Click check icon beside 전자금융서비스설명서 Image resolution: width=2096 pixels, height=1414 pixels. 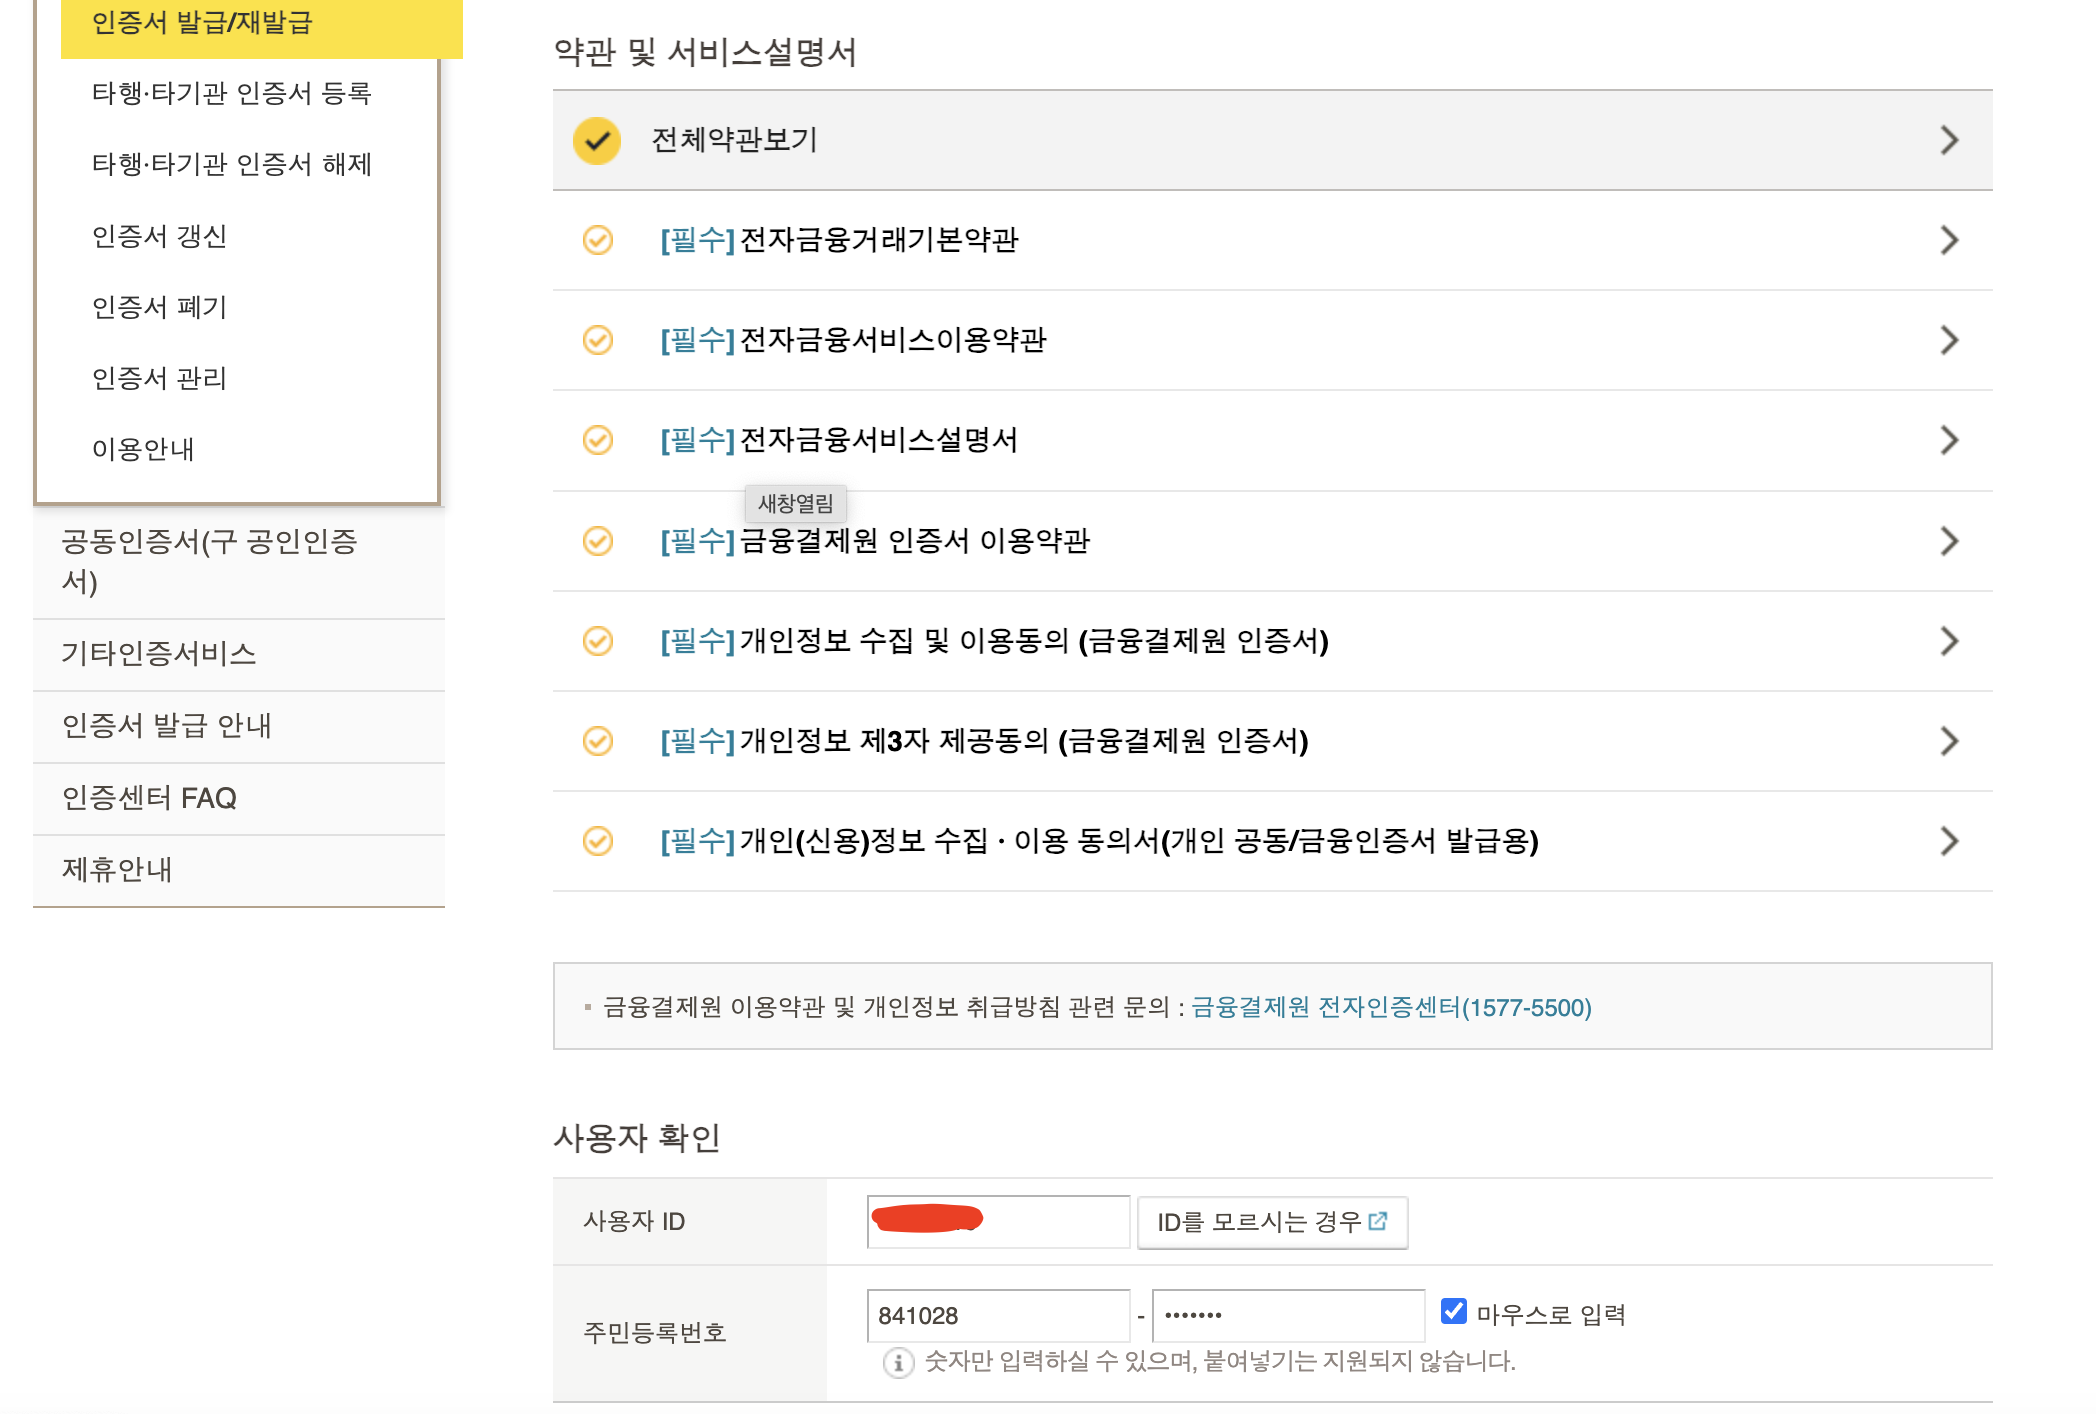click(x=598, y=440)
